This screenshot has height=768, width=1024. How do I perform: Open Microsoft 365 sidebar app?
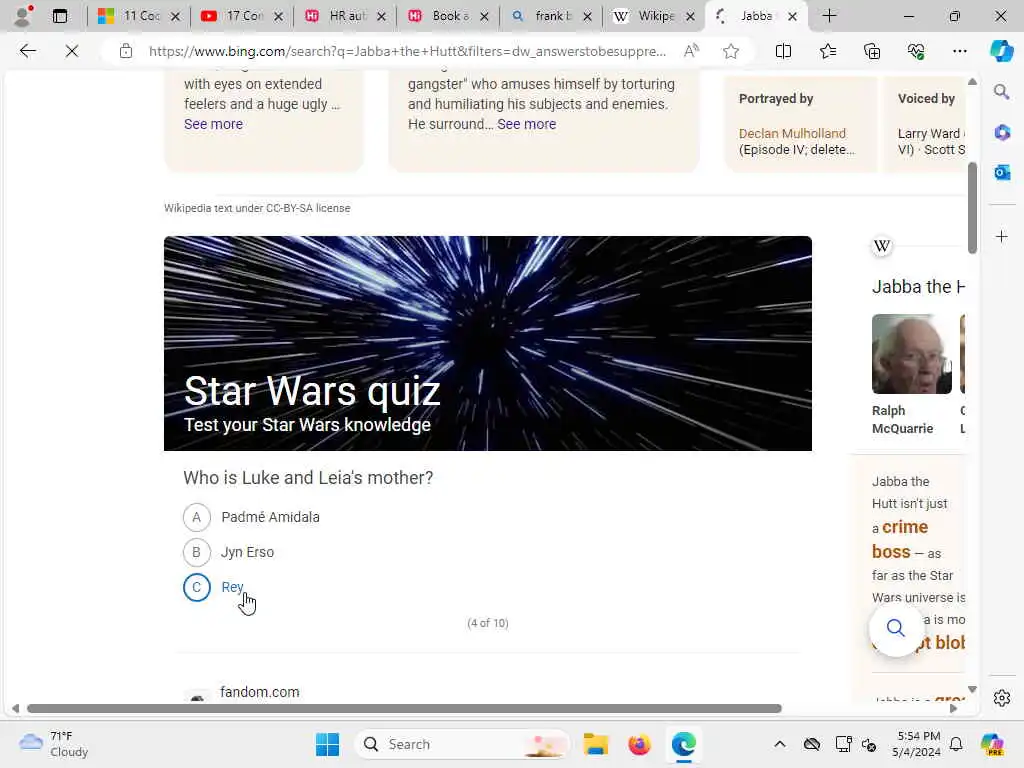point(1002,133)
